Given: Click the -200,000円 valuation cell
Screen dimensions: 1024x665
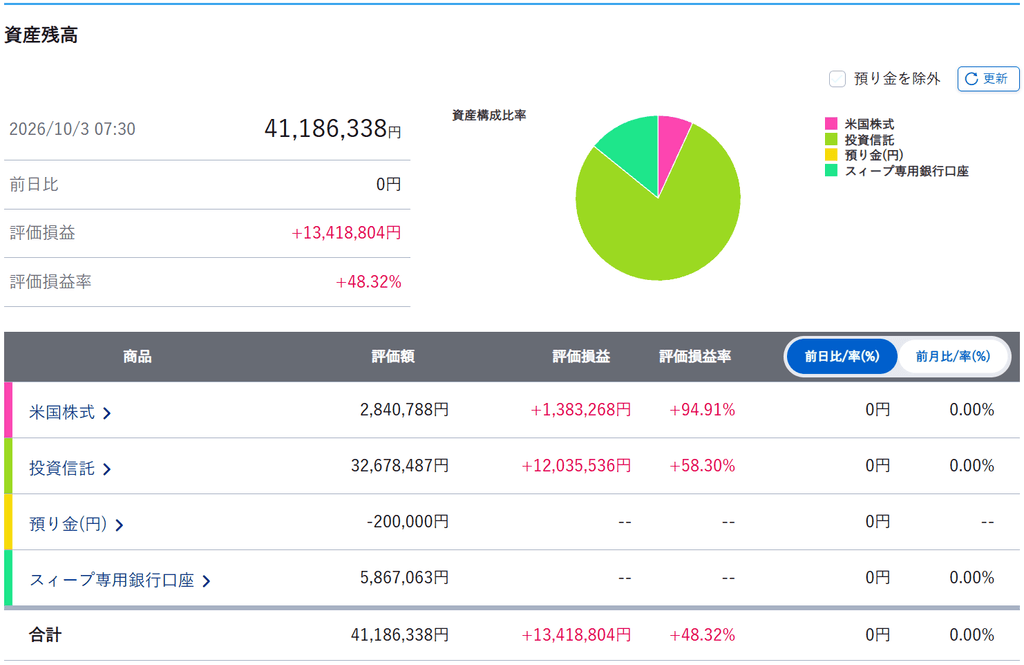Looking at the screenshot, I should (408, 522).
